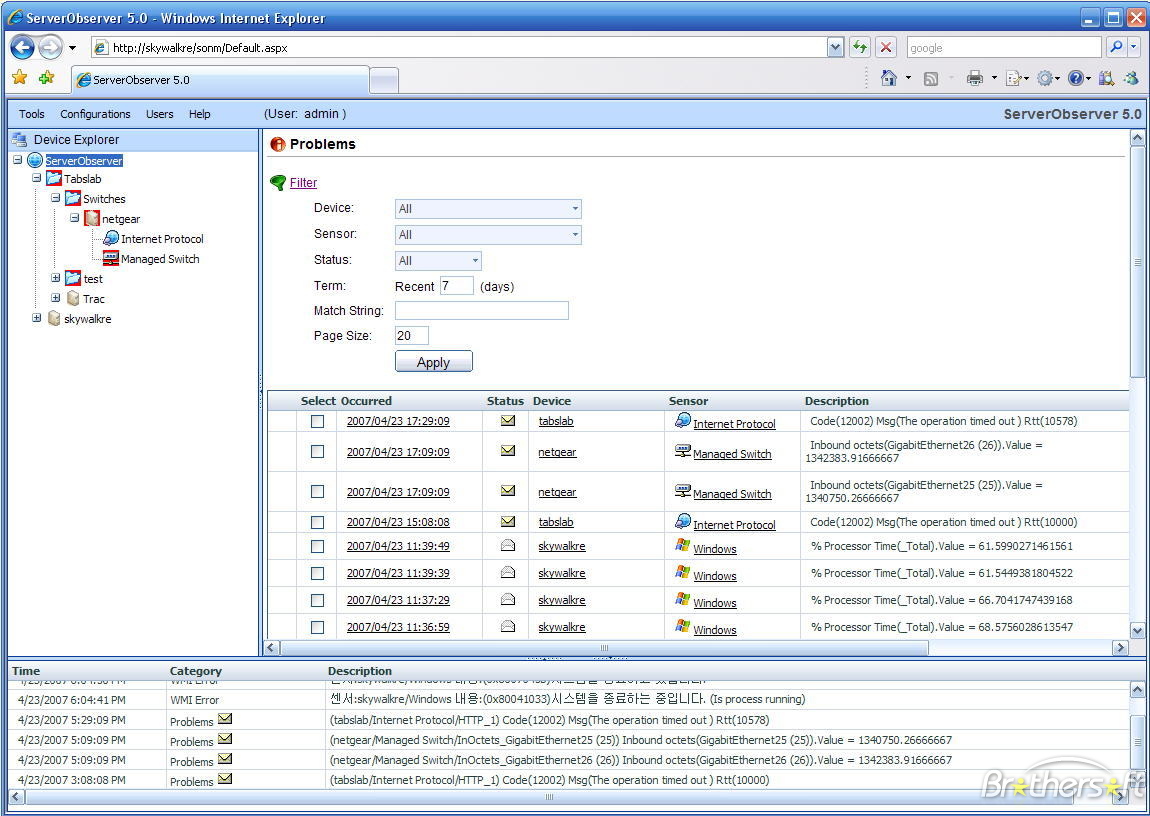The image size is (1150, 816).
Task: Check the box for the 11:39:49 problem
Action: (x=317, y=546)
